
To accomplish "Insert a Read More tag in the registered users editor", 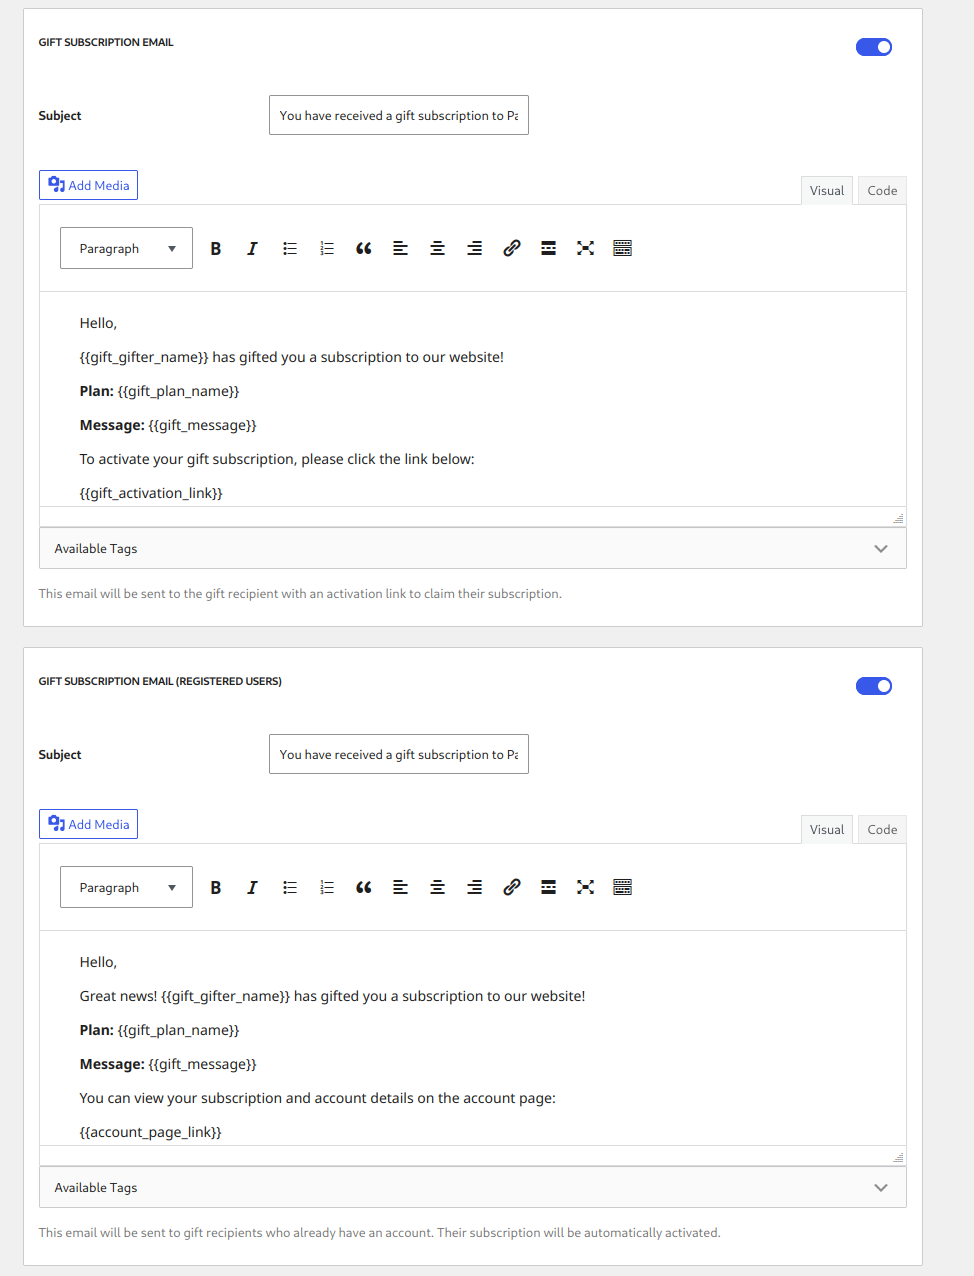I will tap(549, 888).
